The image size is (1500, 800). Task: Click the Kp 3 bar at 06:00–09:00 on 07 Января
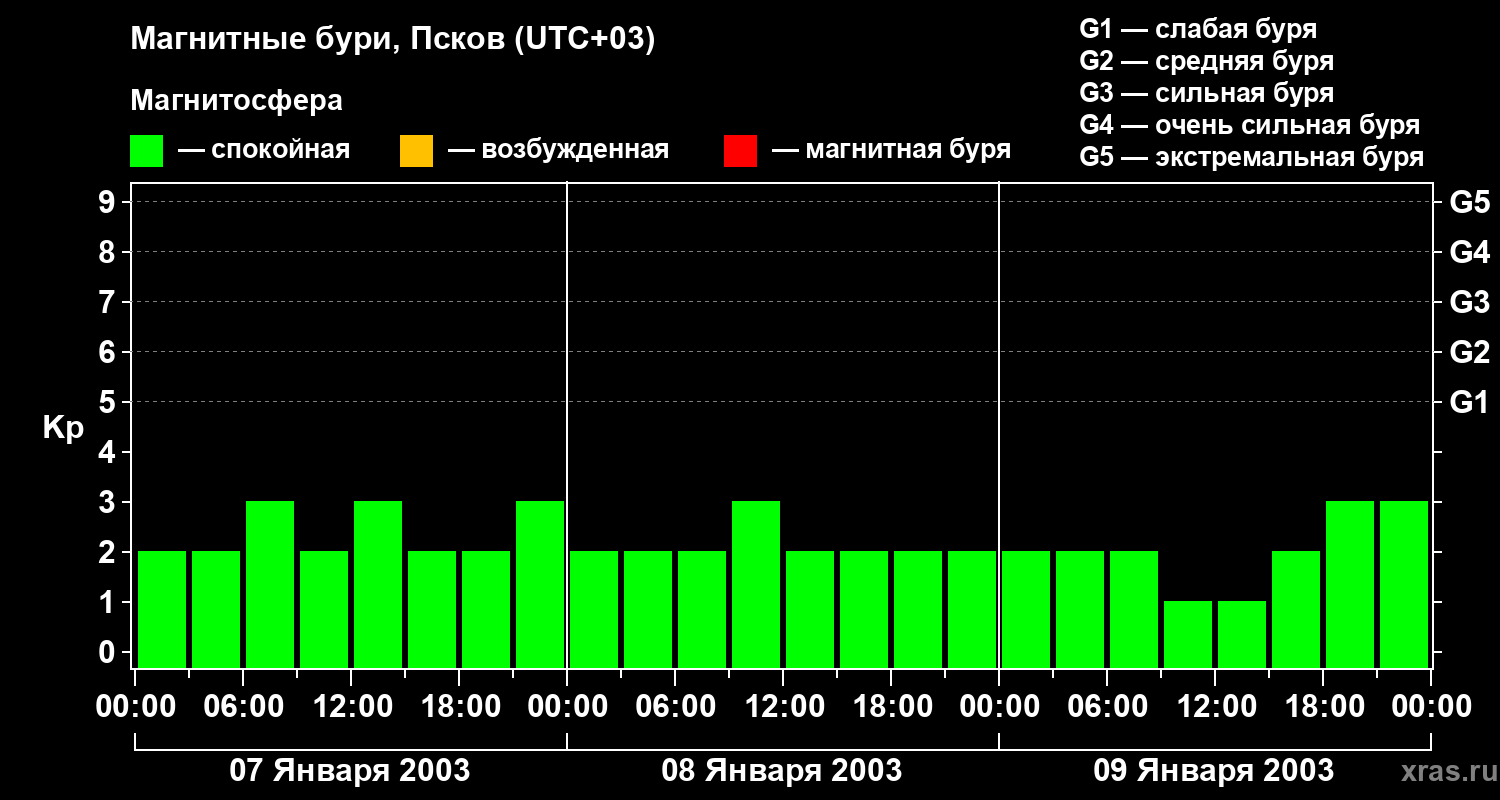pyautogui.click(x=270, y=584)
